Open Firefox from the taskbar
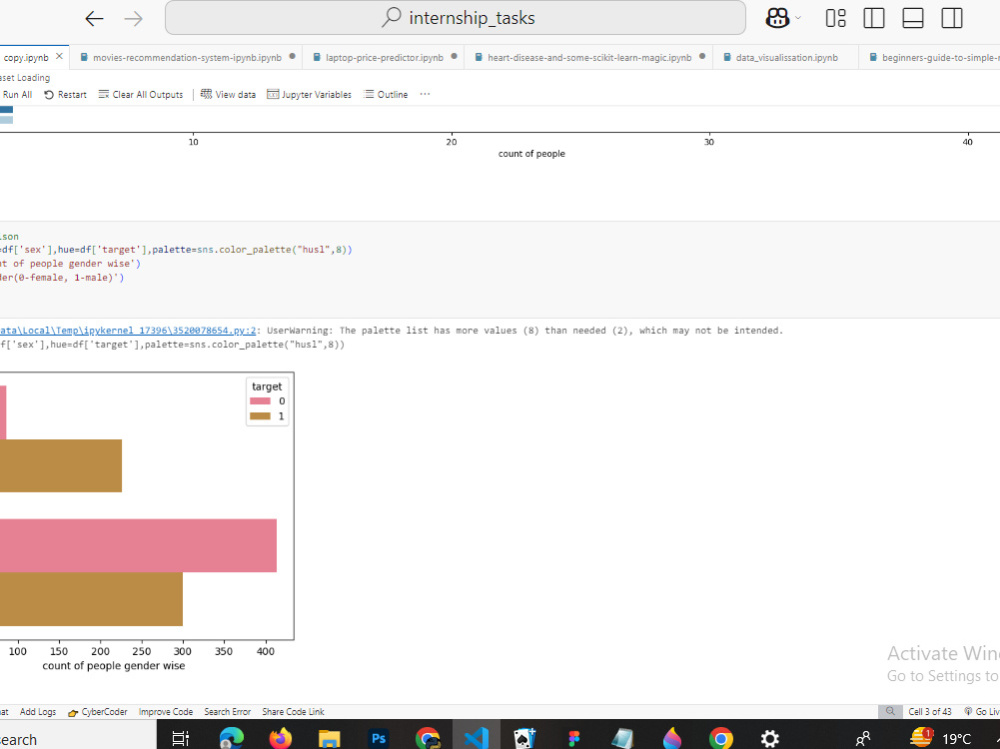 pyautogui.click(x=280, y=738)
